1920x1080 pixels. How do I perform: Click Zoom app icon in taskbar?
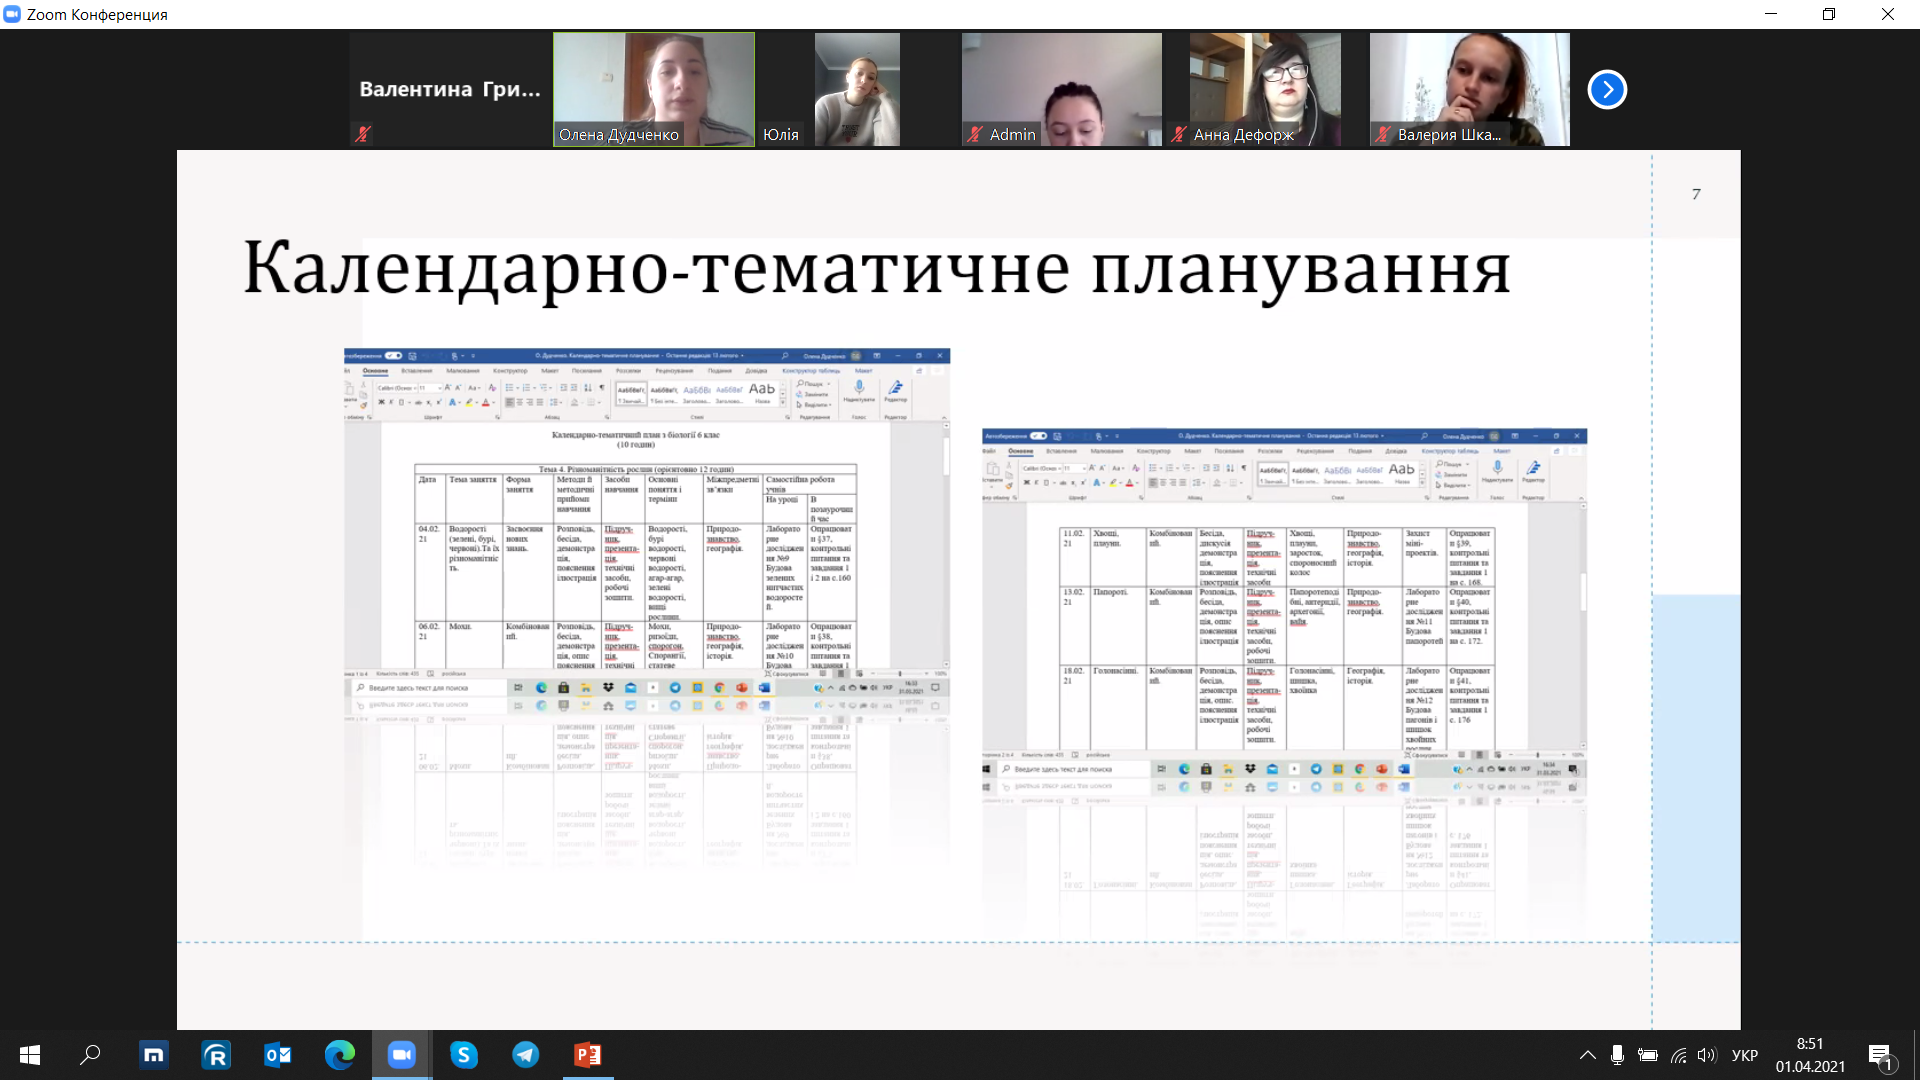point(402,1055)
